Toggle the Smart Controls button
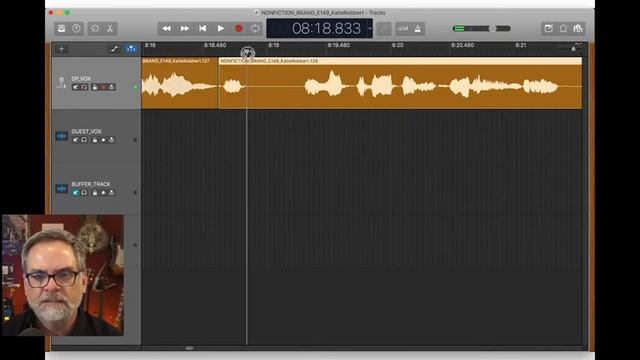This screenshot has height=360, width=640. 95,28
